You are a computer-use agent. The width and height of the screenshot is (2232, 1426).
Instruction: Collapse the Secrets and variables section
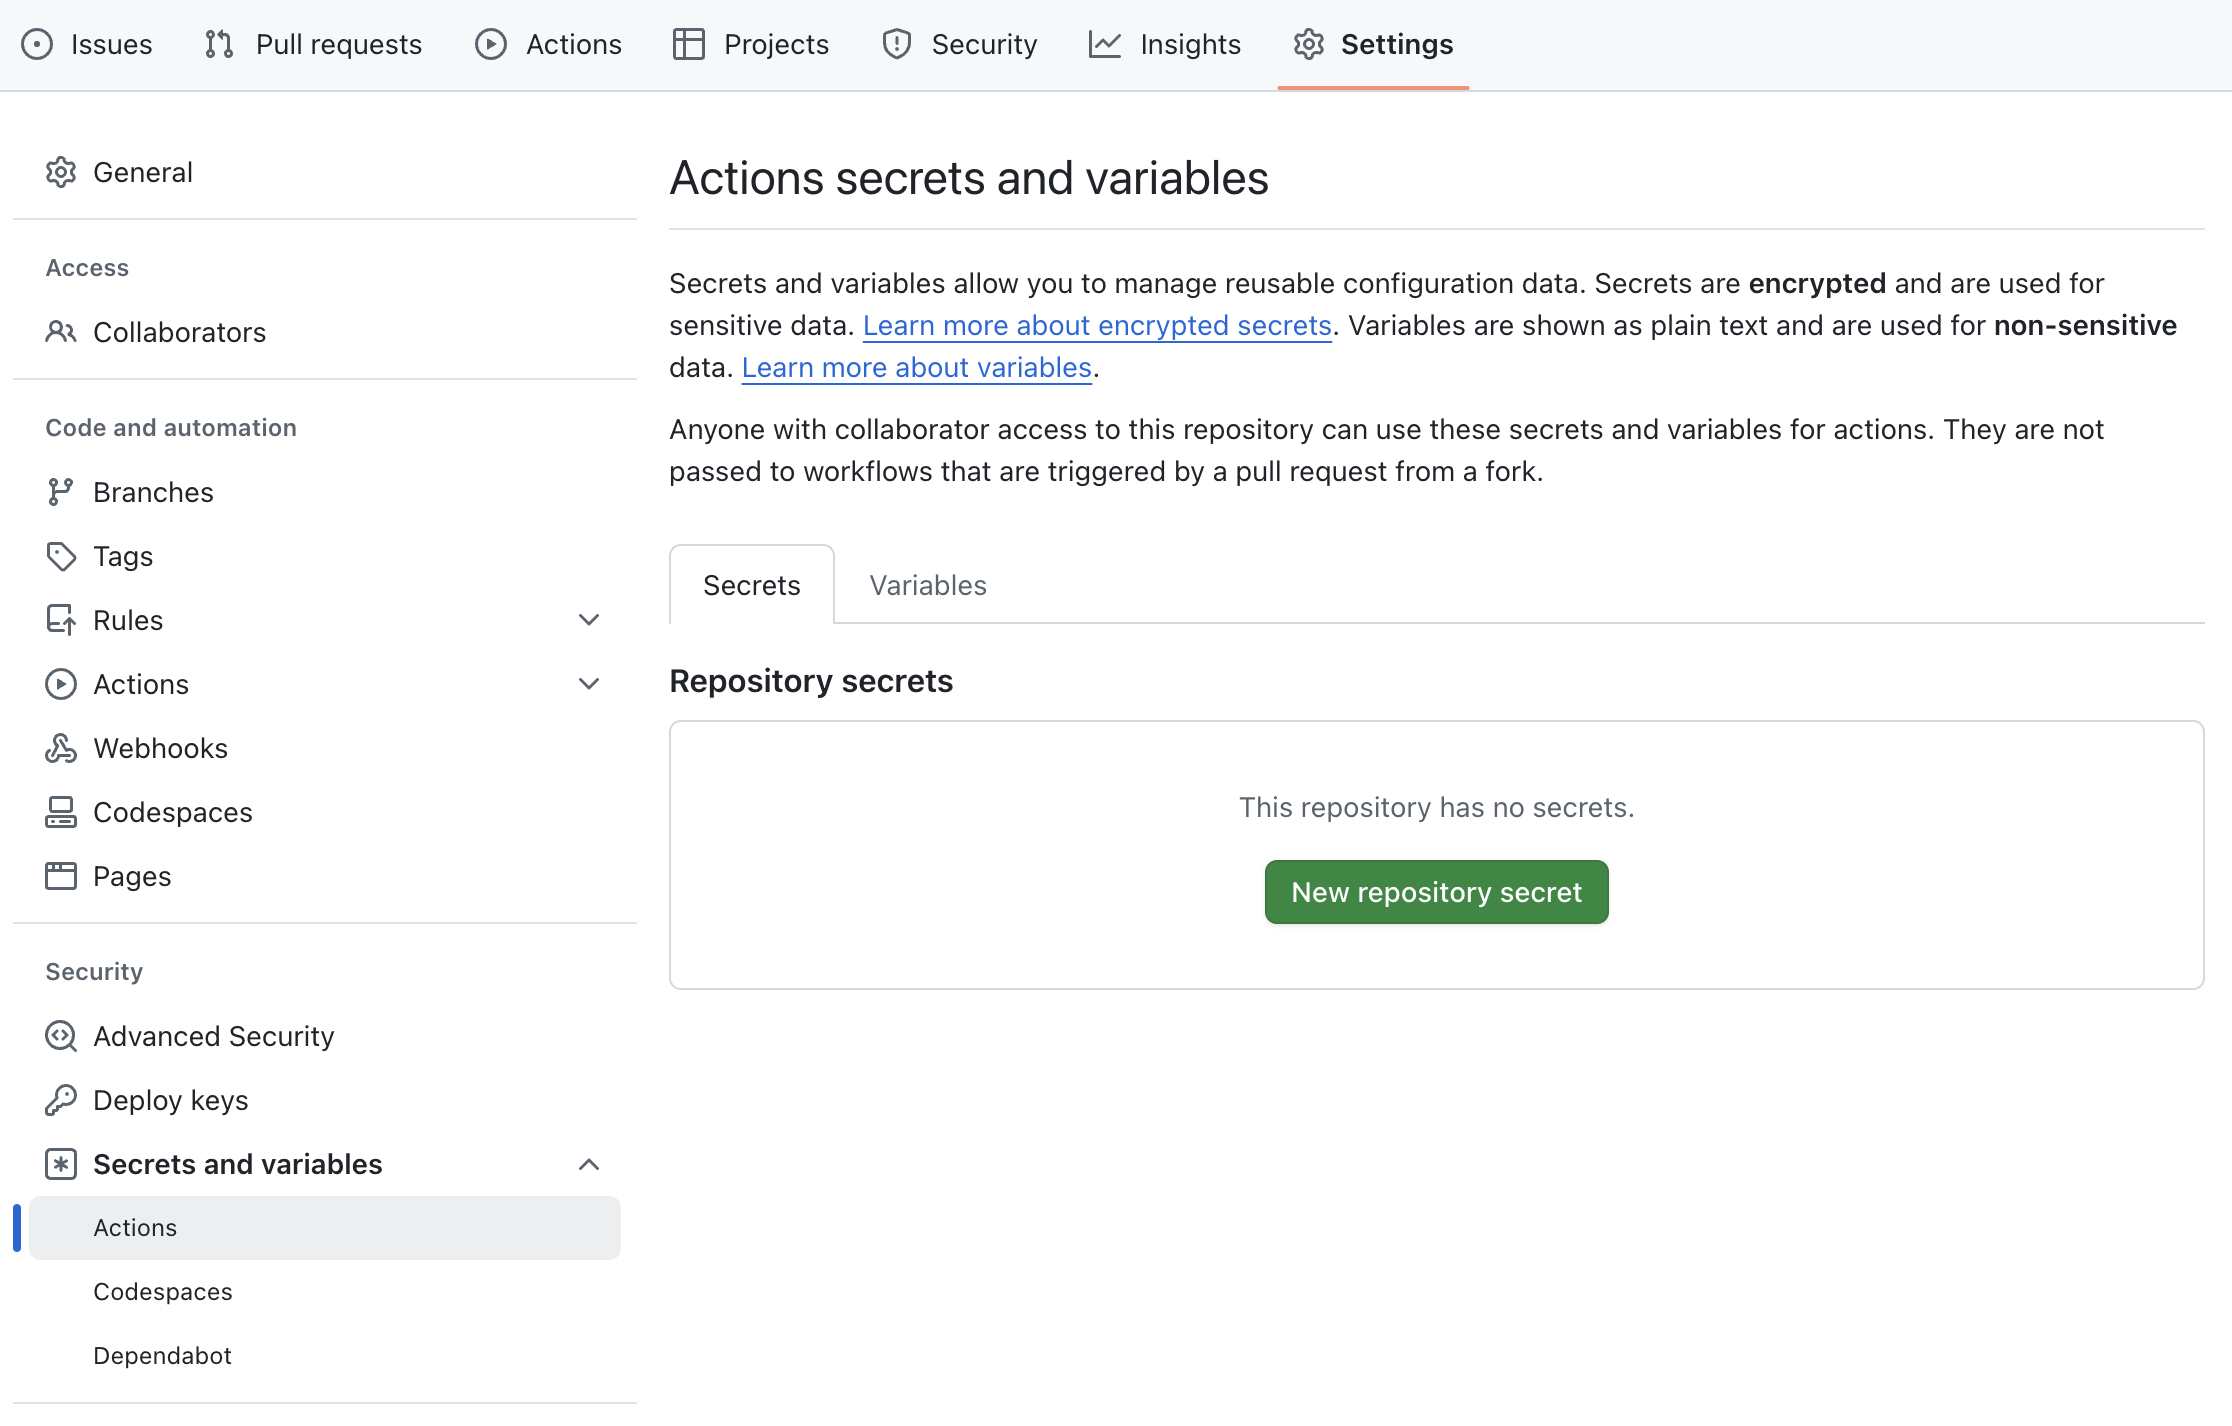coord(589,1164)
